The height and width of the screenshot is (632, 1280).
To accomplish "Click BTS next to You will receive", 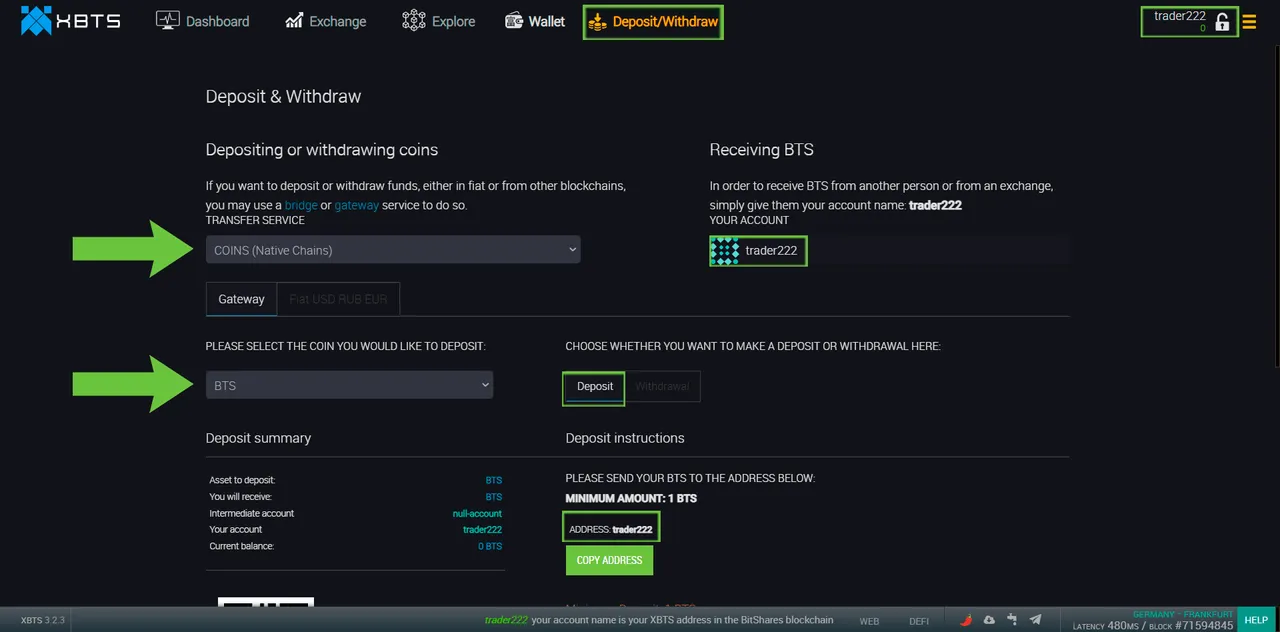I will (x=494, y=496).
